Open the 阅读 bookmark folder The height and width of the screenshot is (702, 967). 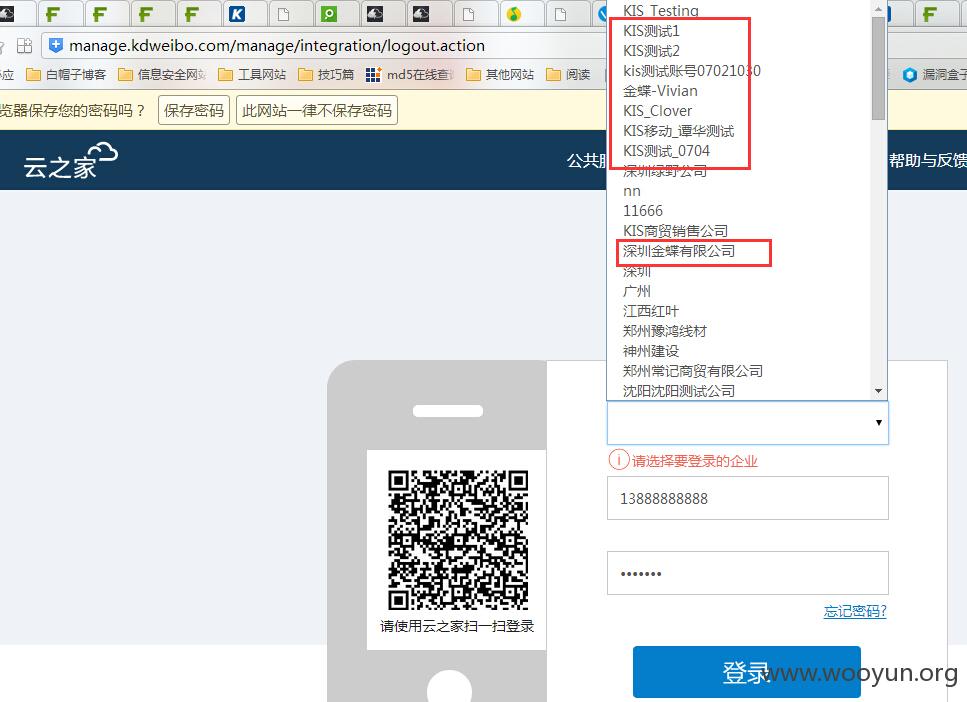pos(568,75)
